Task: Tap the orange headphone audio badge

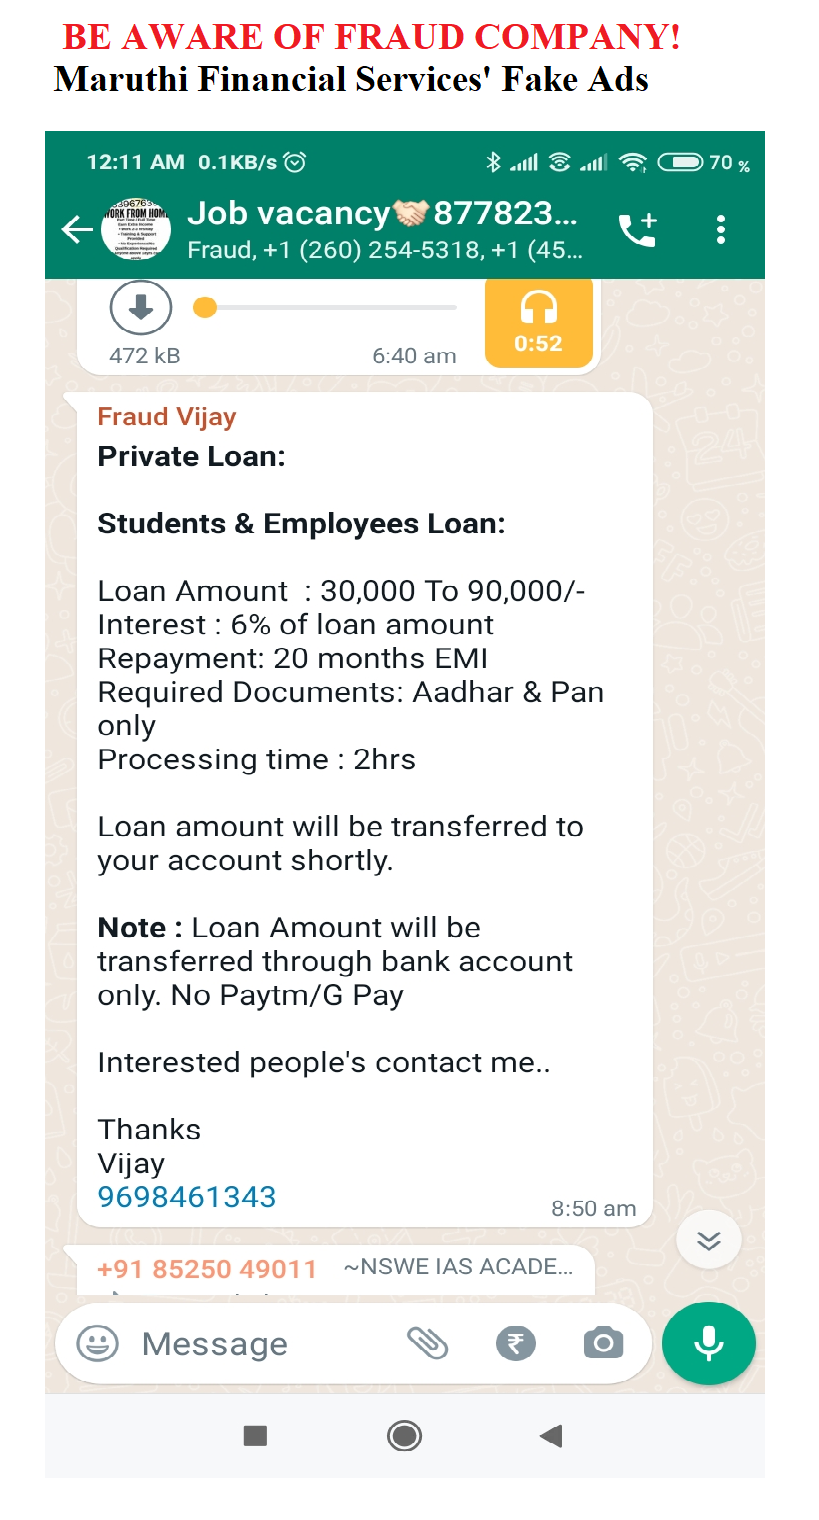Action: 538,322
